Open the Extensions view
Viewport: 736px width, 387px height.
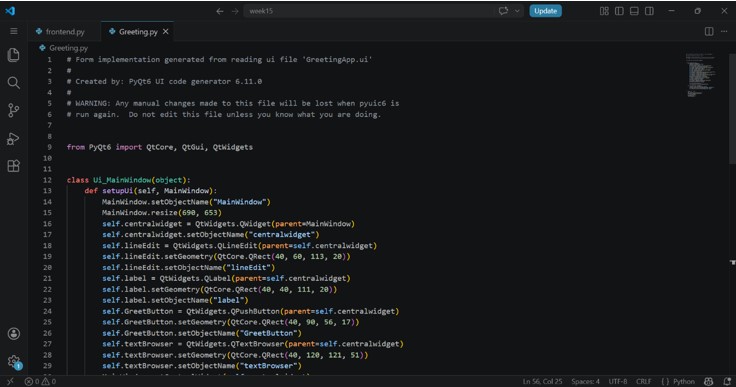[14, 166]
